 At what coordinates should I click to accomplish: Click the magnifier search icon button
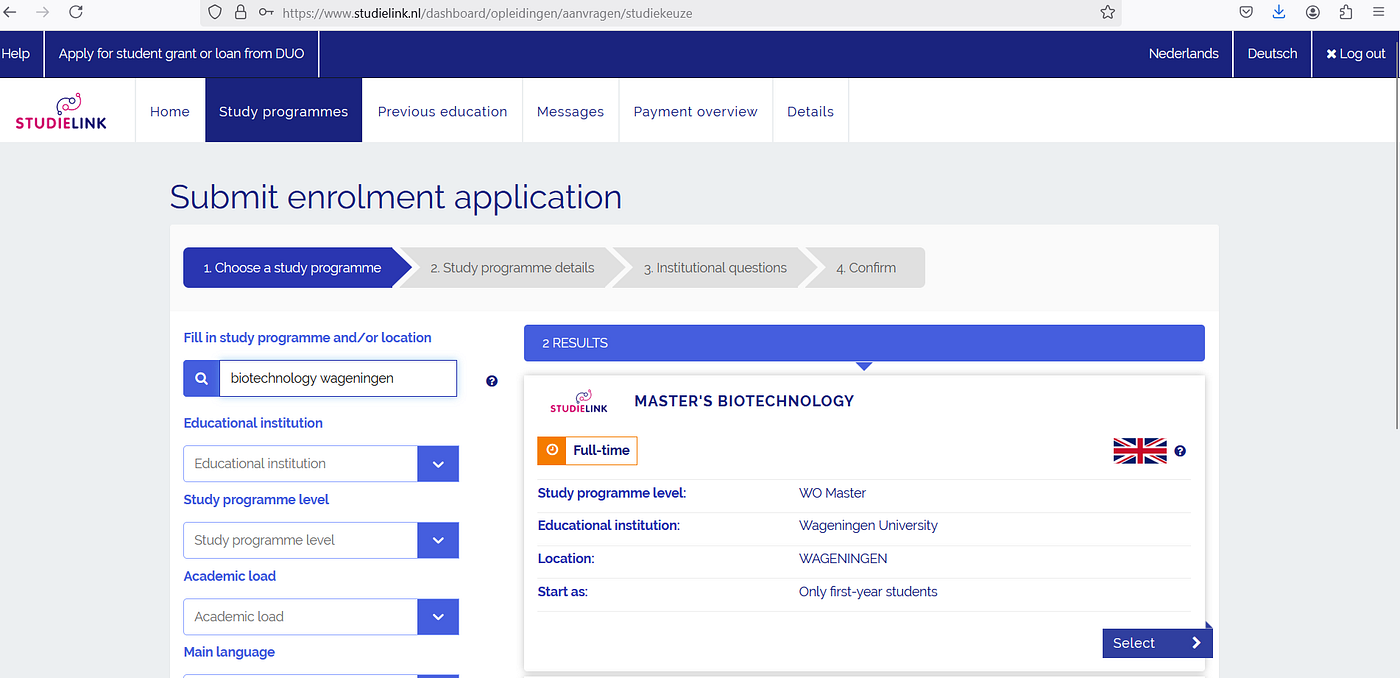[x=201, y=379]
